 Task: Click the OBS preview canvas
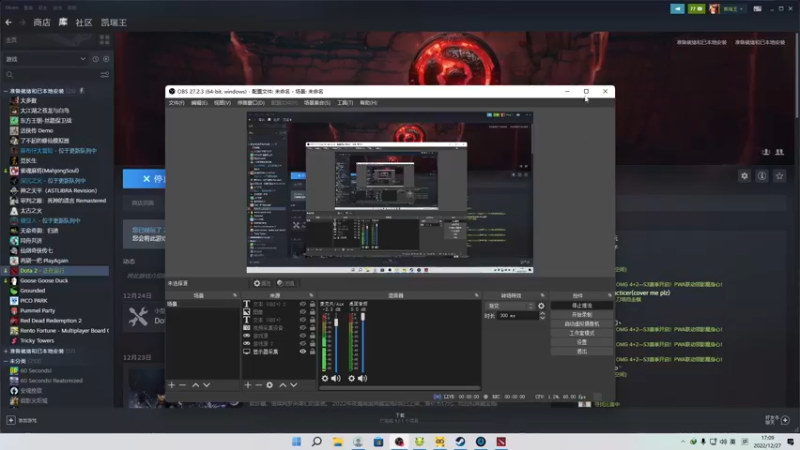[390, 192]
